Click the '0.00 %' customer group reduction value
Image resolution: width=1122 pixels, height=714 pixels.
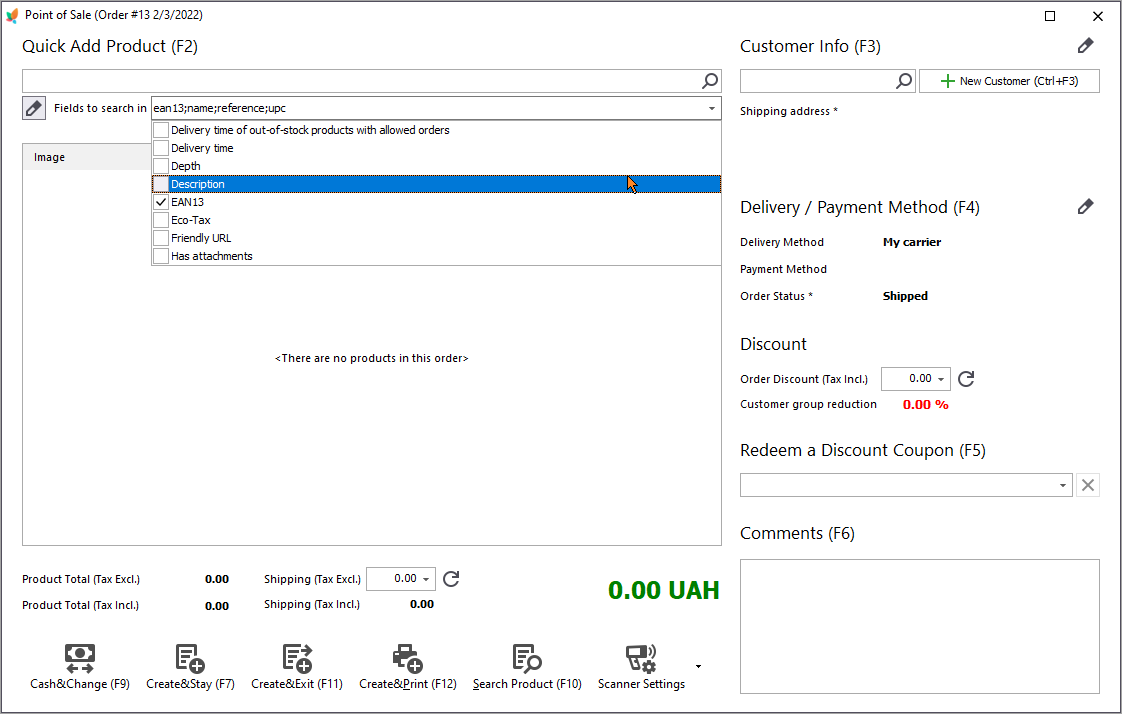tap(925, 405)
